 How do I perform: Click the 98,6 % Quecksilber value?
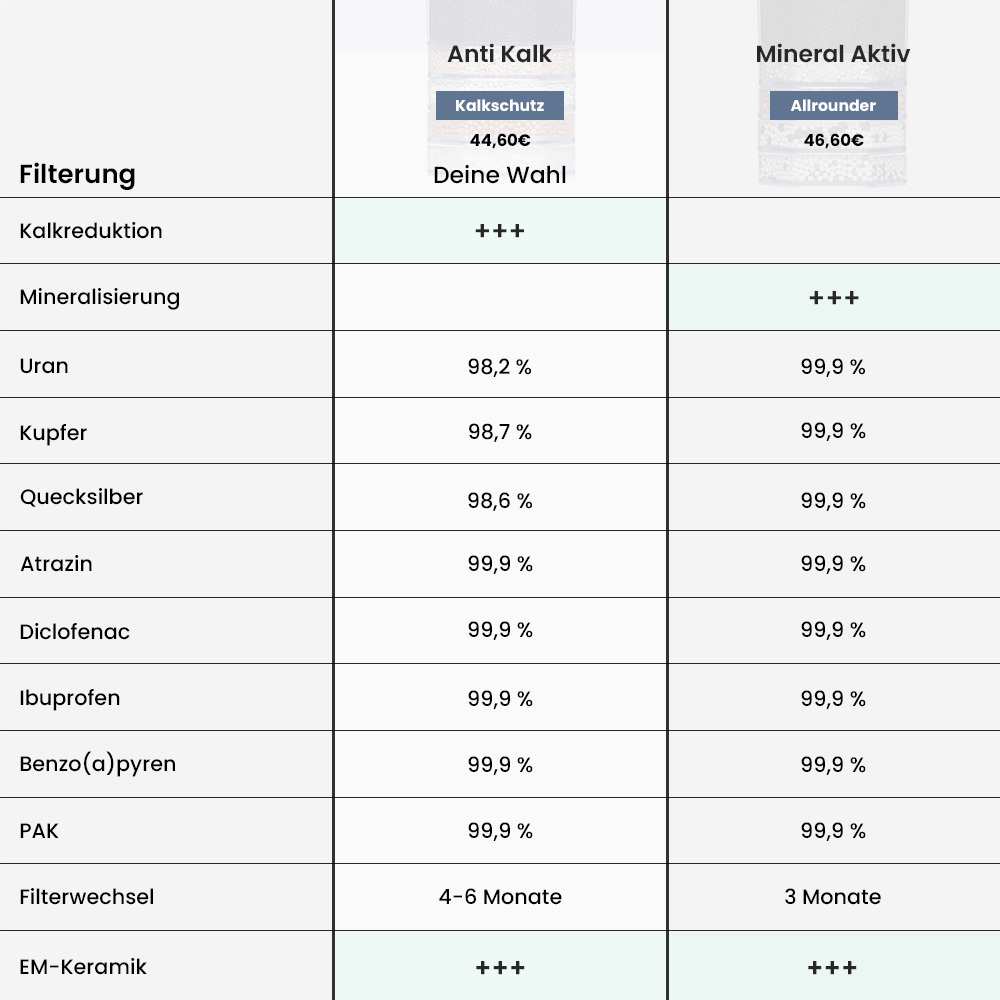[500, 501]
